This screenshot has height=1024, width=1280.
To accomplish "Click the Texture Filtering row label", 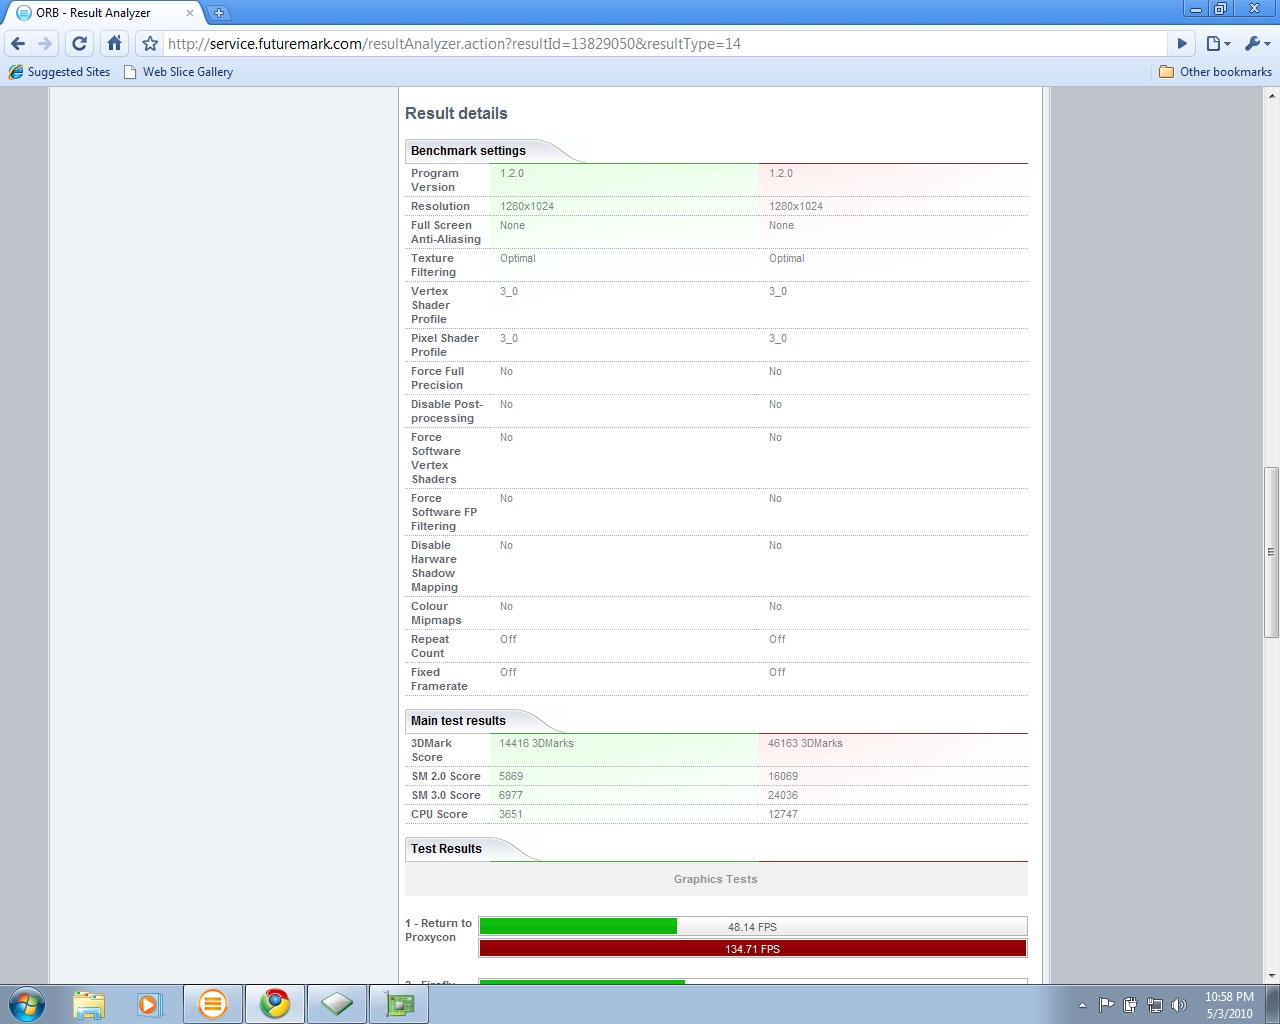I will pyautogui.click(x=433, y=266).
